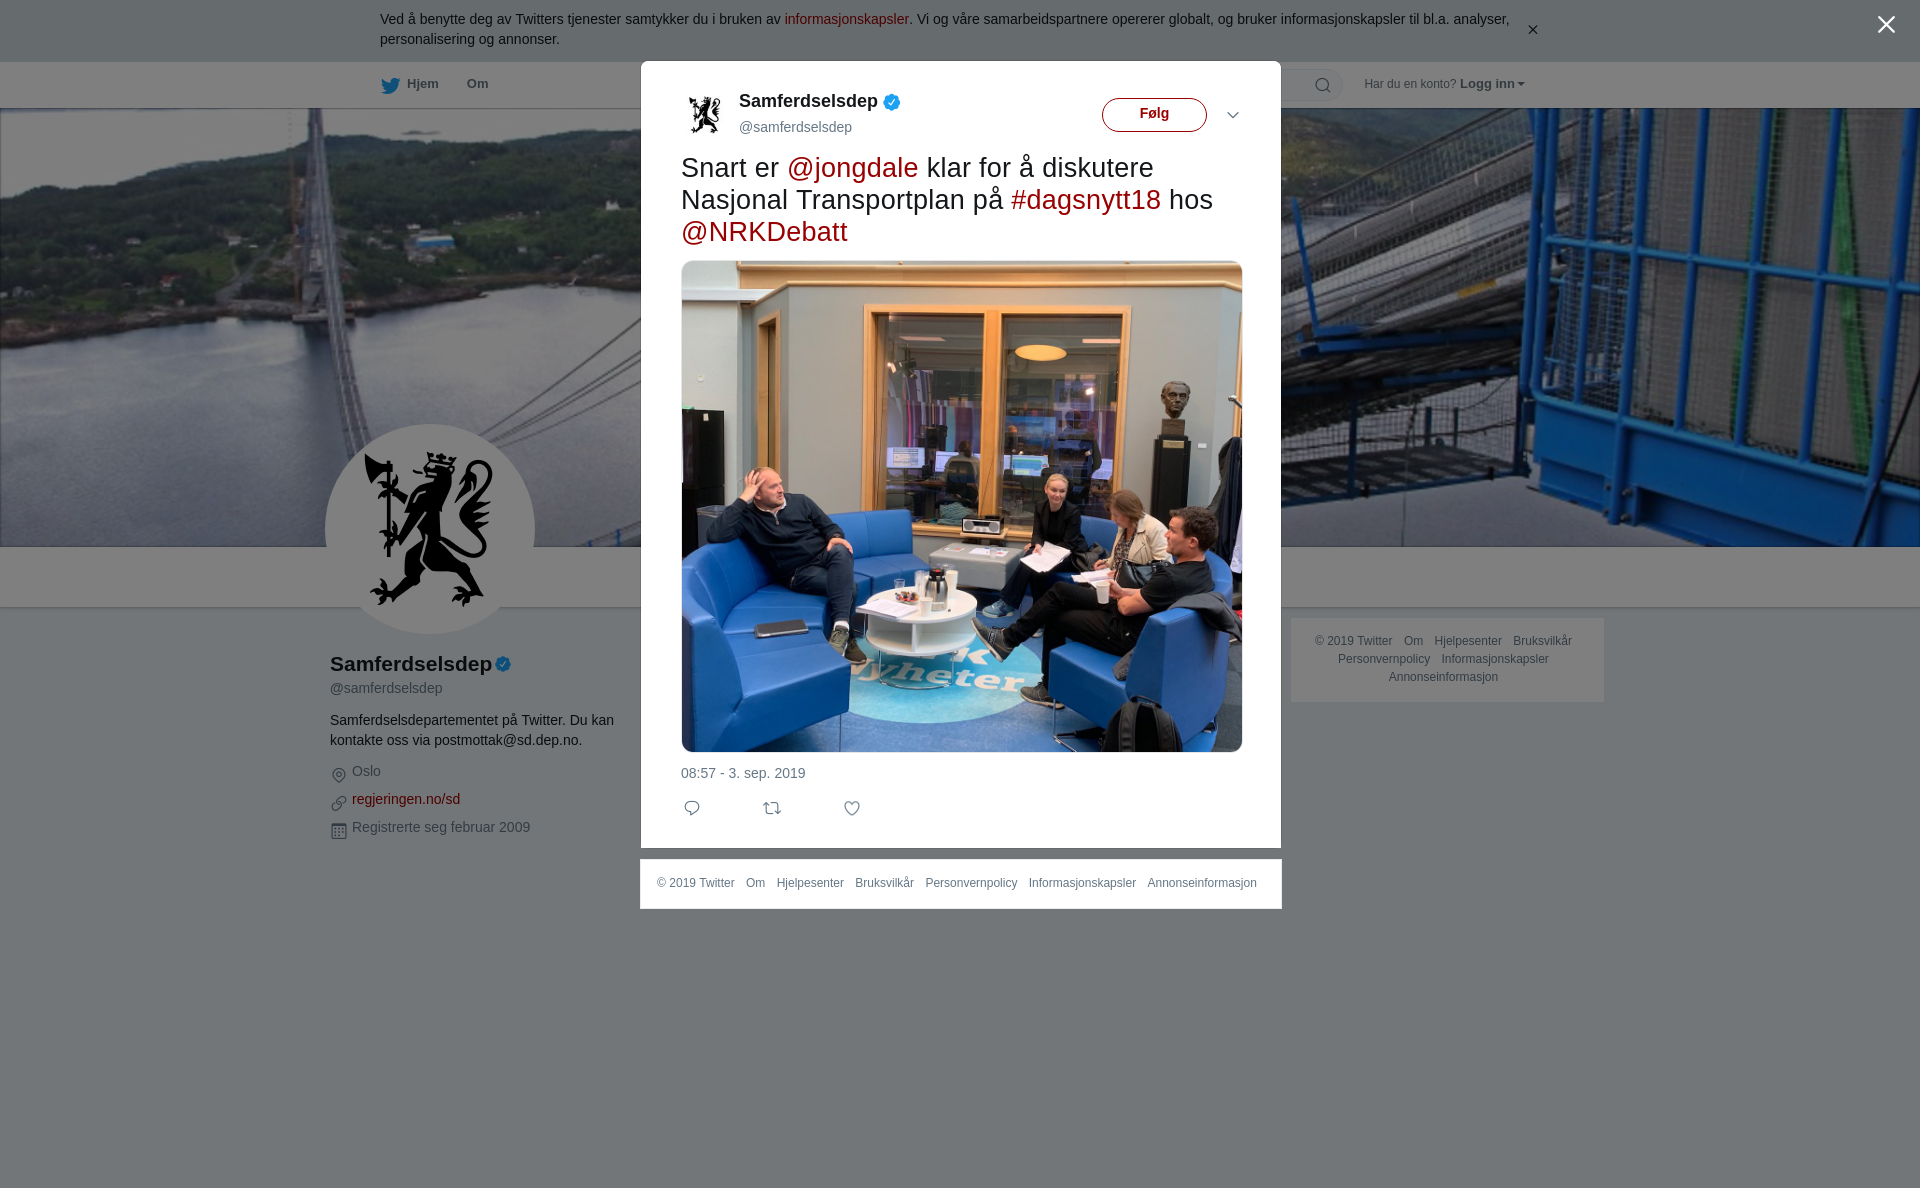Click the reply speech bubble icon

pos(692,808)
